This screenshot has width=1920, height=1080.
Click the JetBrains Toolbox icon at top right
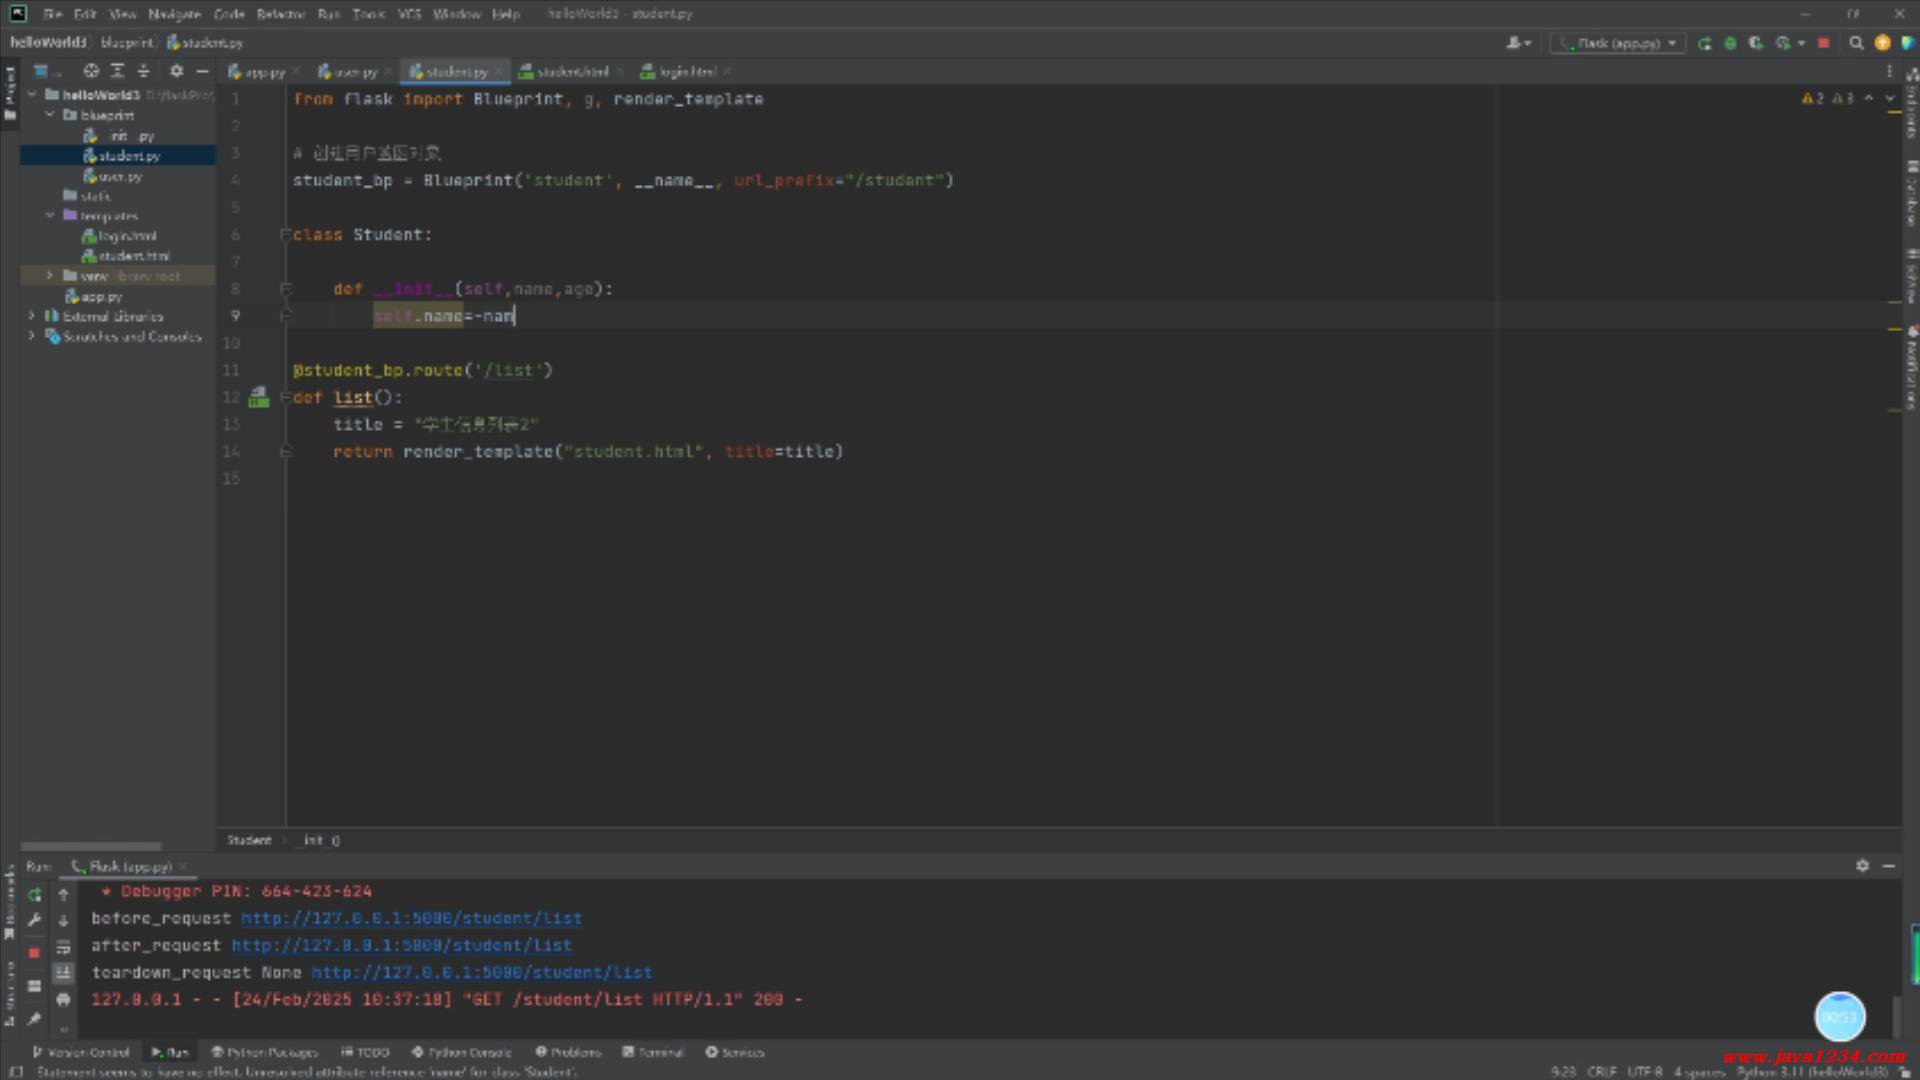[1907, 43]
